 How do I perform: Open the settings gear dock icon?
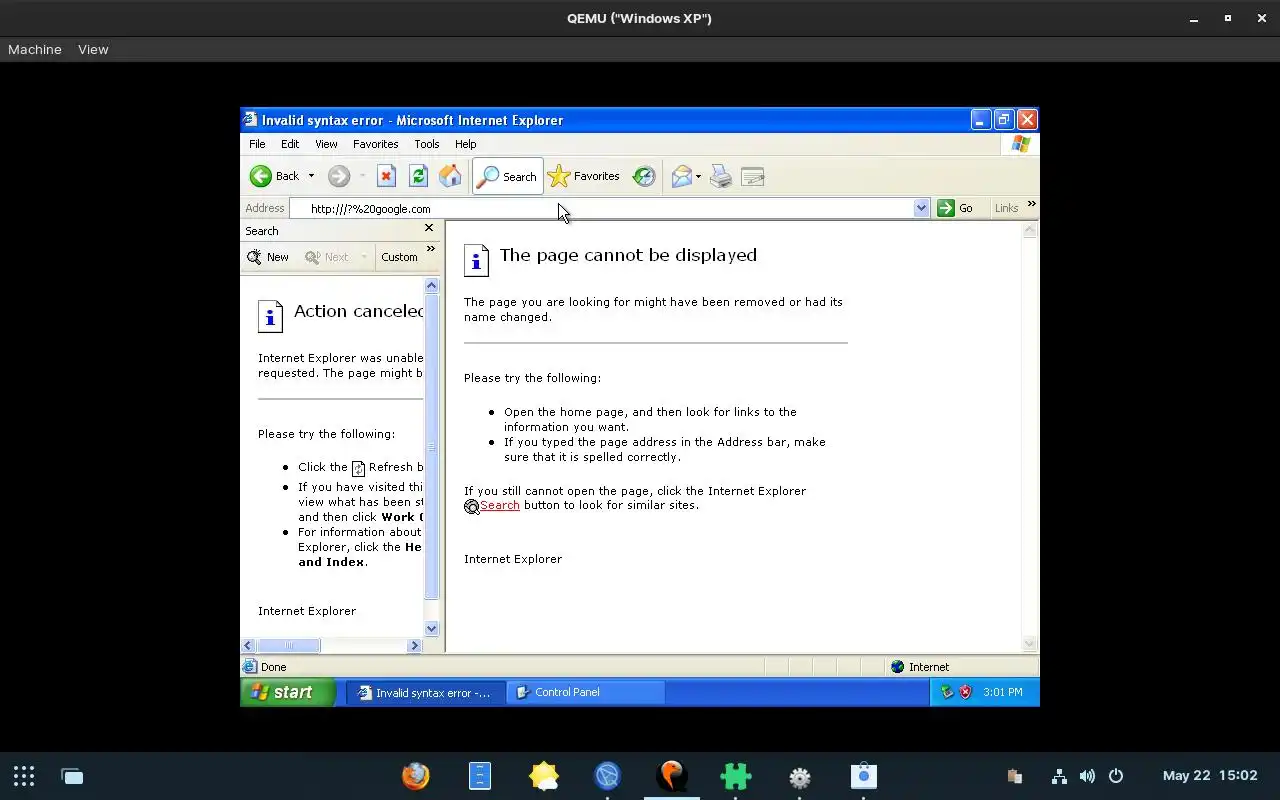pyautogui.click(x=800, y=777)
